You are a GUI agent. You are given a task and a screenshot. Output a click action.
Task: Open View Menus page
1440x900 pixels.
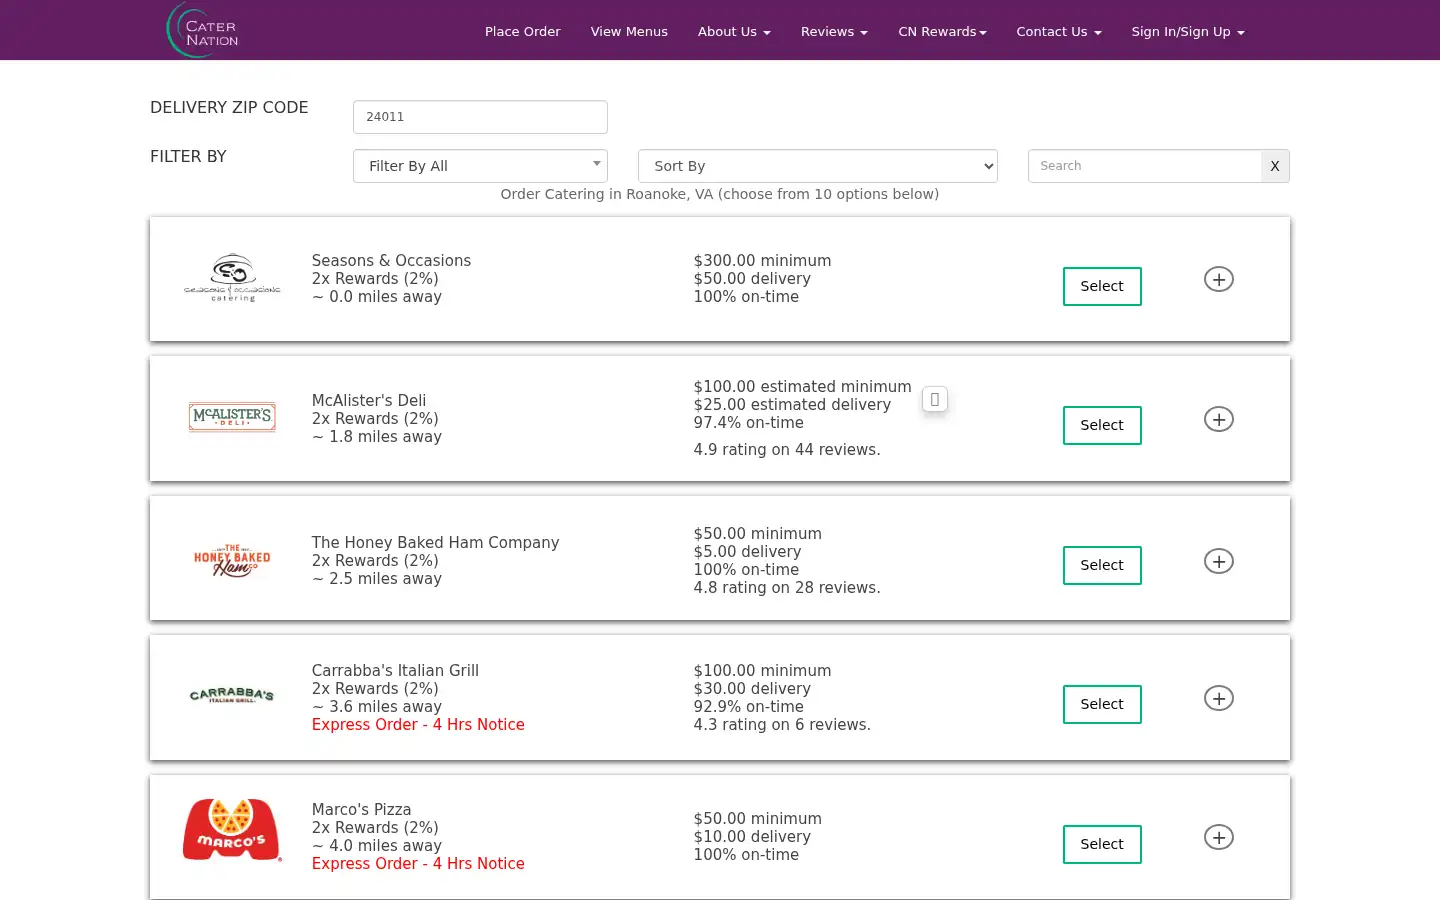pos(629,32)
